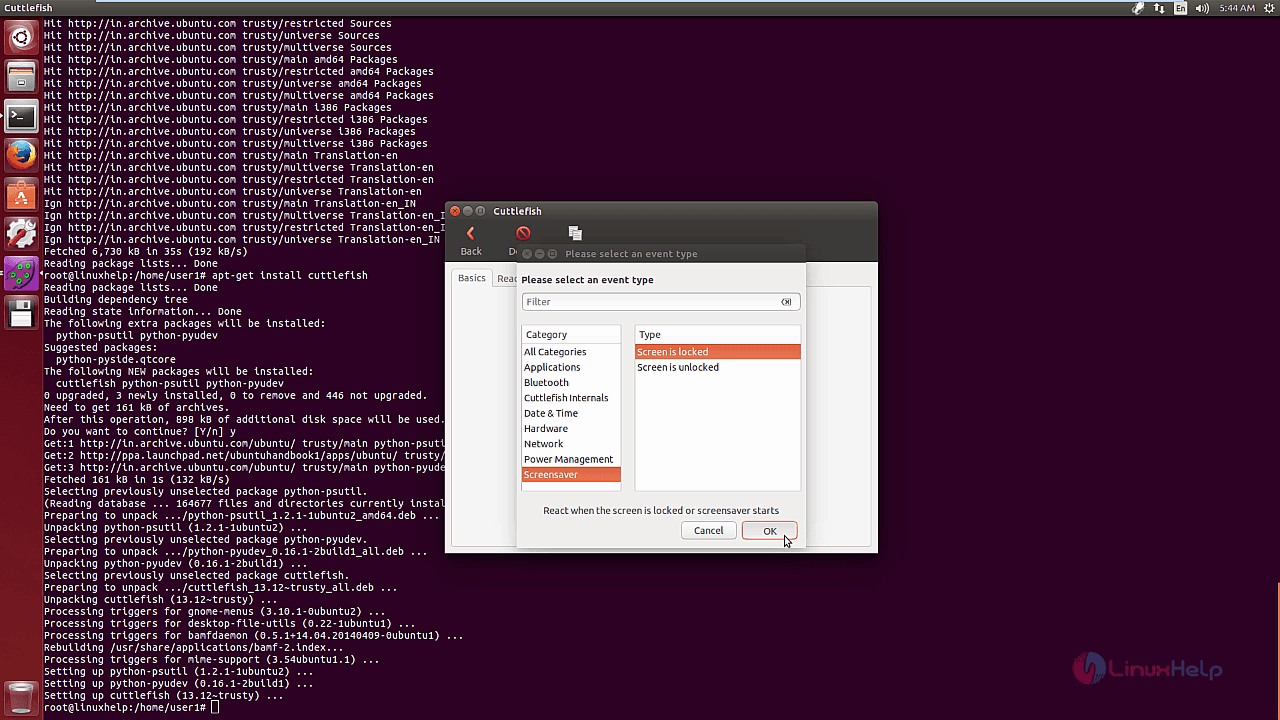This screenshot has height=720, width=1280.
Task: Click the floppy disk icon in the launcher
Action: coord(21,313)
